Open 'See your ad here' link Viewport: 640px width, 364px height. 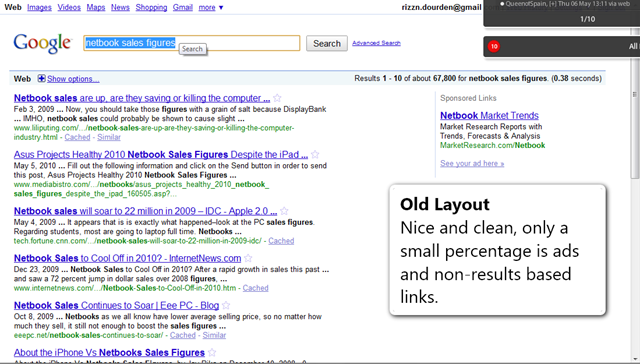472,163
